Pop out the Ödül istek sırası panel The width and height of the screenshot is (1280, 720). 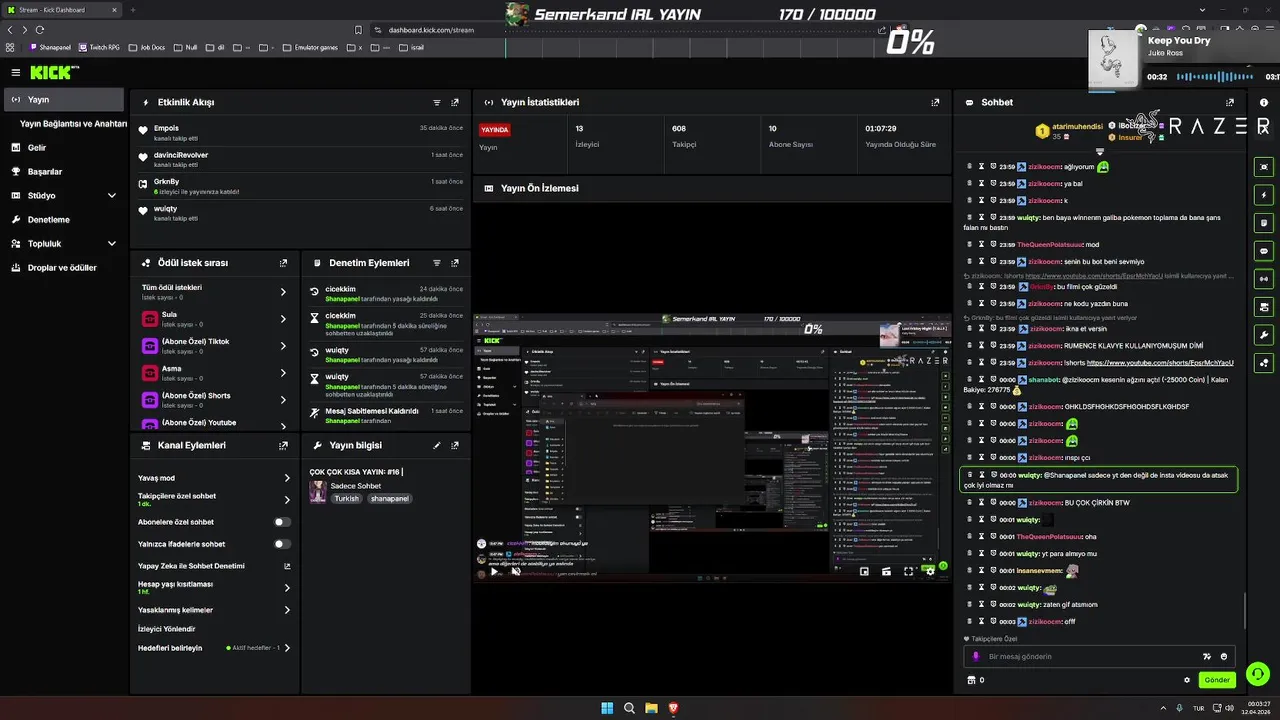284,263
